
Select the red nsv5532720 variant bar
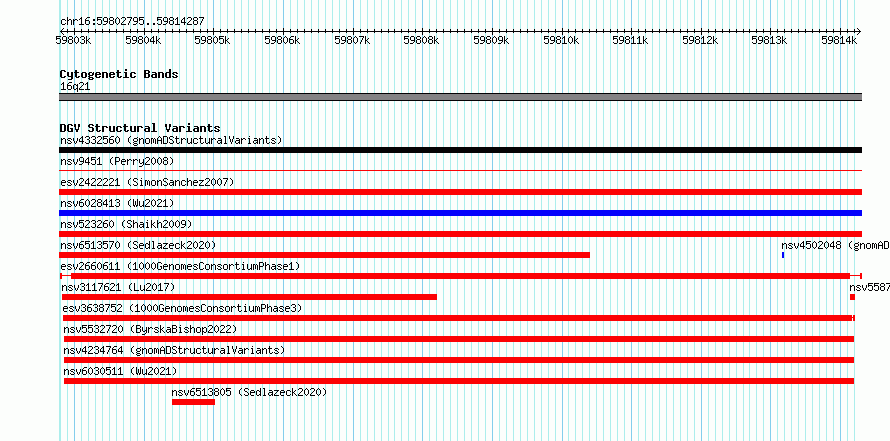click(x=459, y=339)
